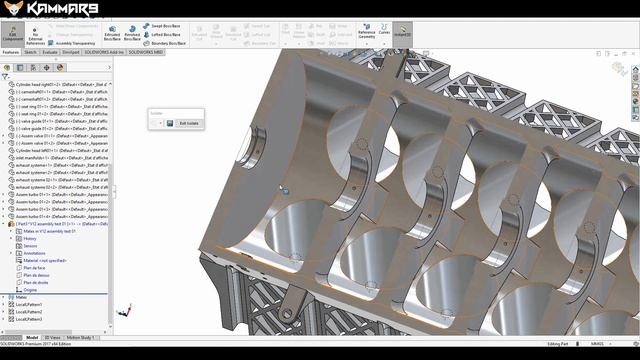Open the Motion Study 1 tab

pos(80,338)
